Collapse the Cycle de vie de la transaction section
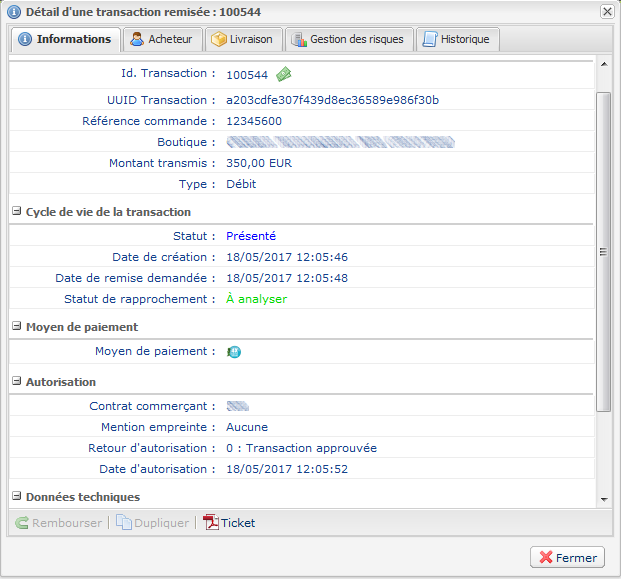 17,212
